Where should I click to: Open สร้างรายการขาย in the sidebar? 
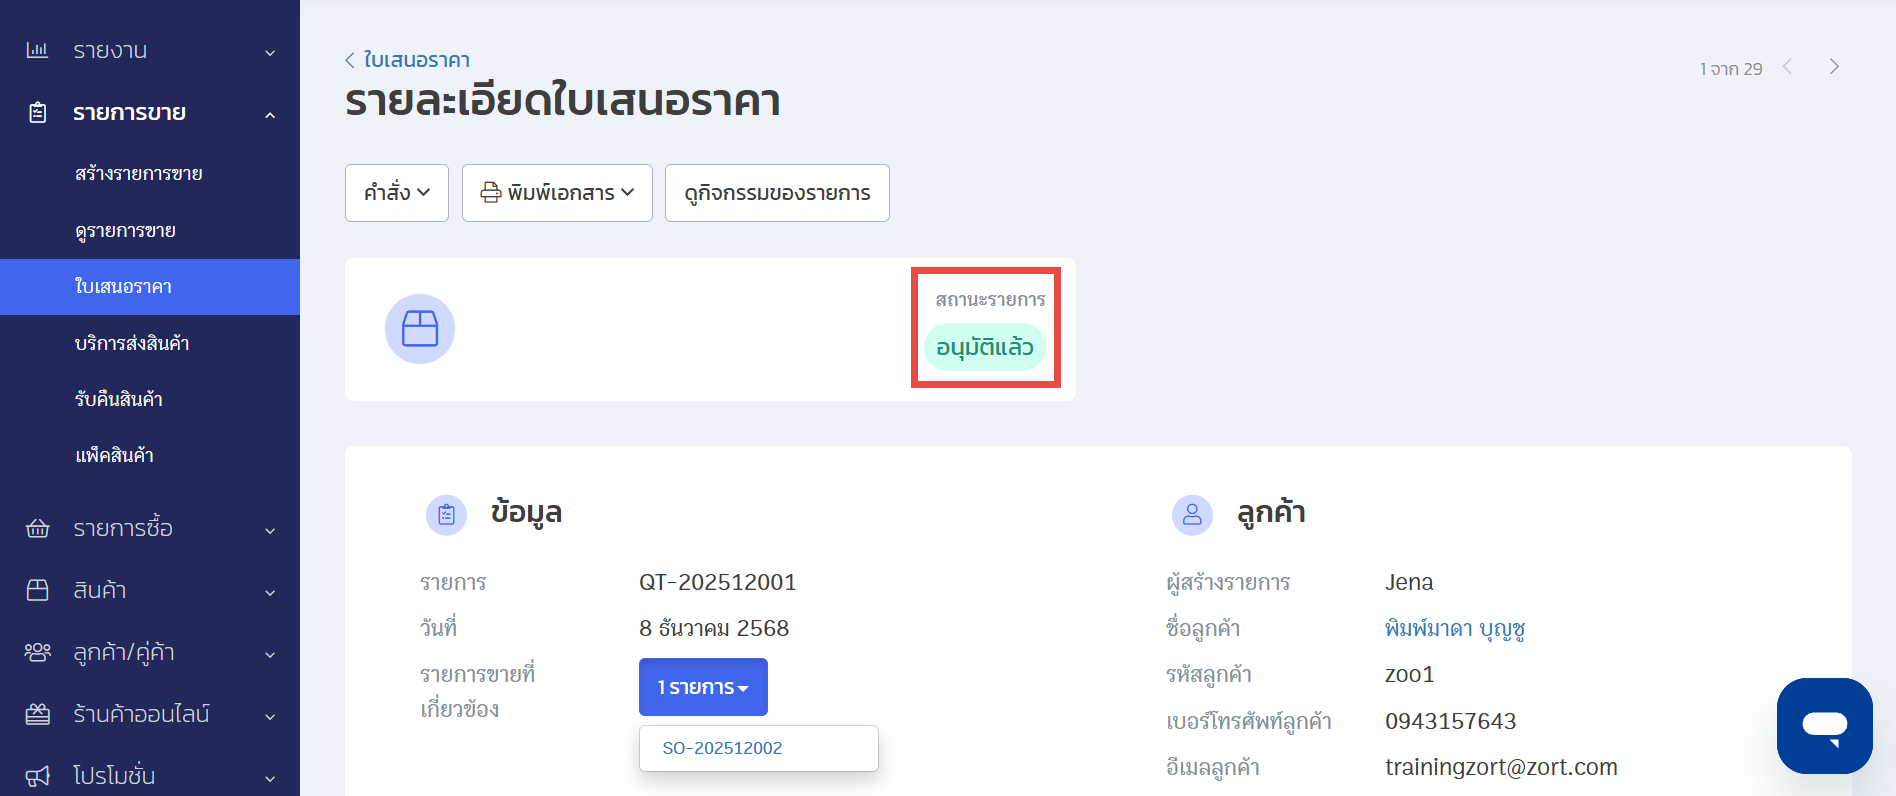coord(138,174)
